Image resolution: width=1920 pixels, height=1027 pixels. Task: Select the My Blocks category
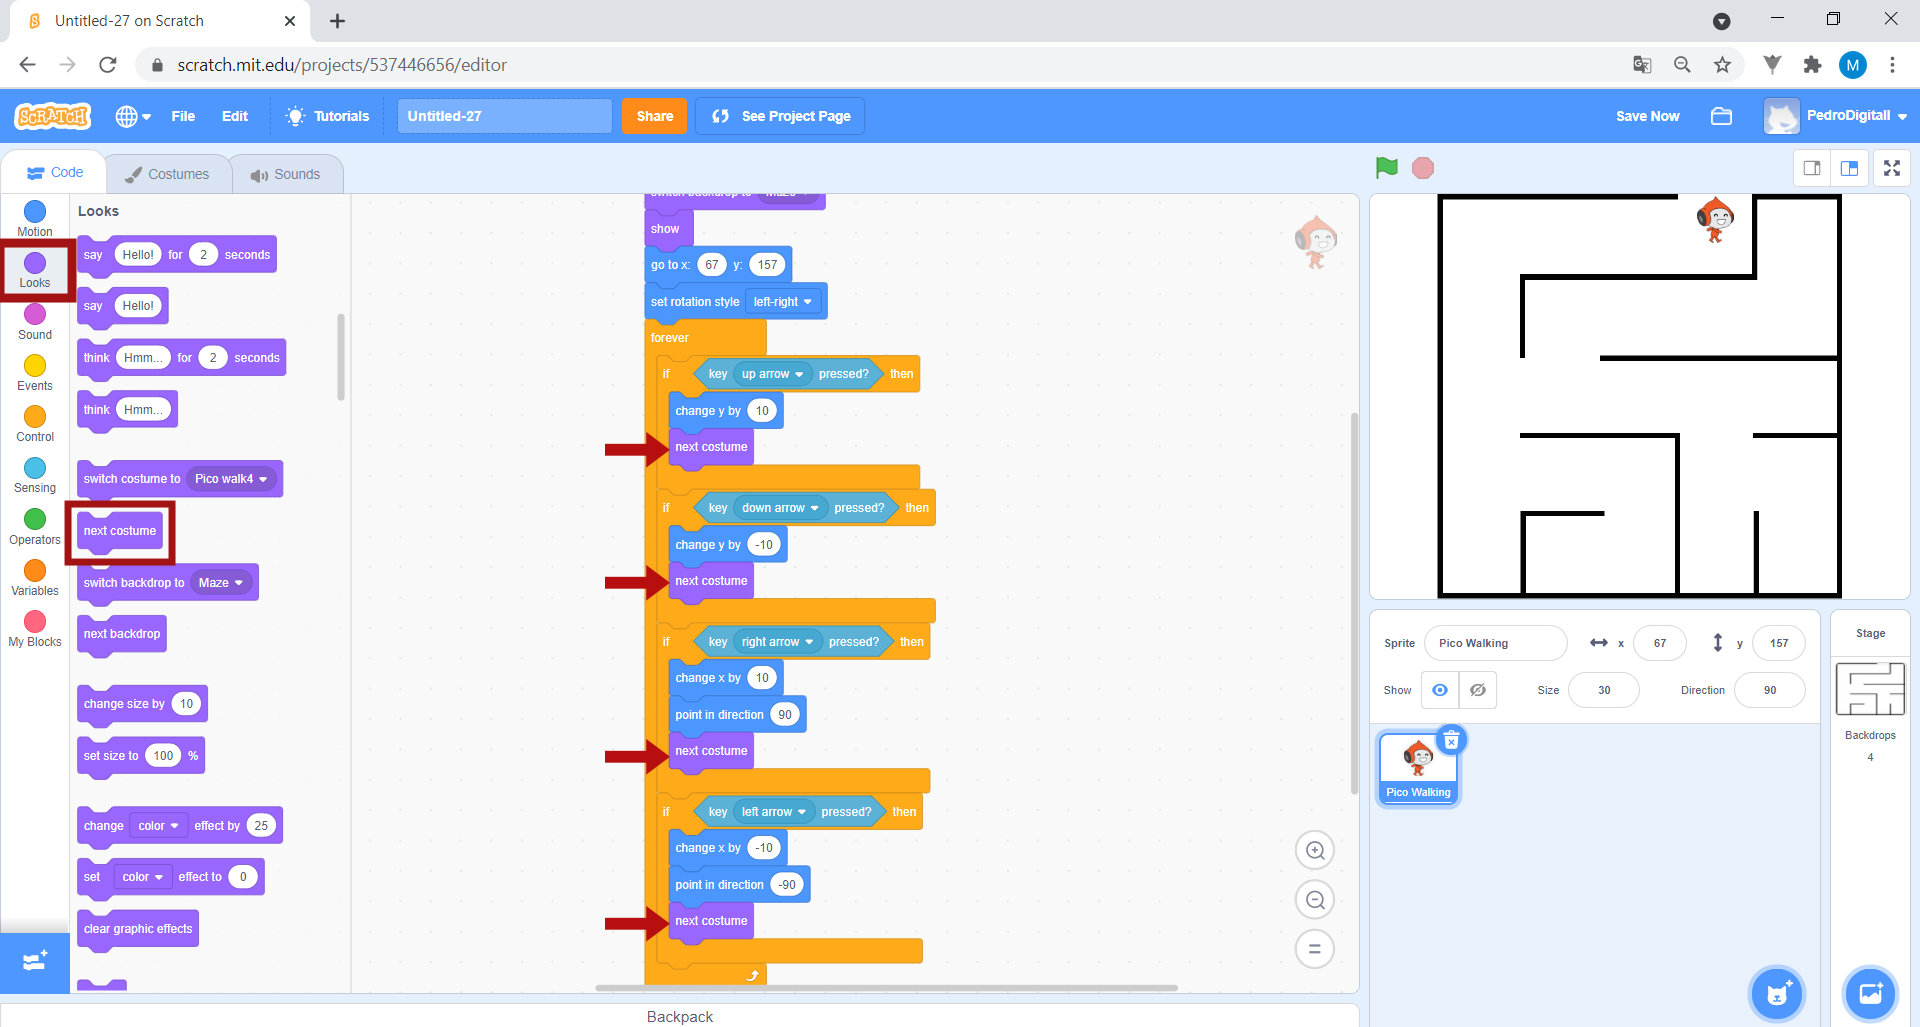(x=35, y=628)
